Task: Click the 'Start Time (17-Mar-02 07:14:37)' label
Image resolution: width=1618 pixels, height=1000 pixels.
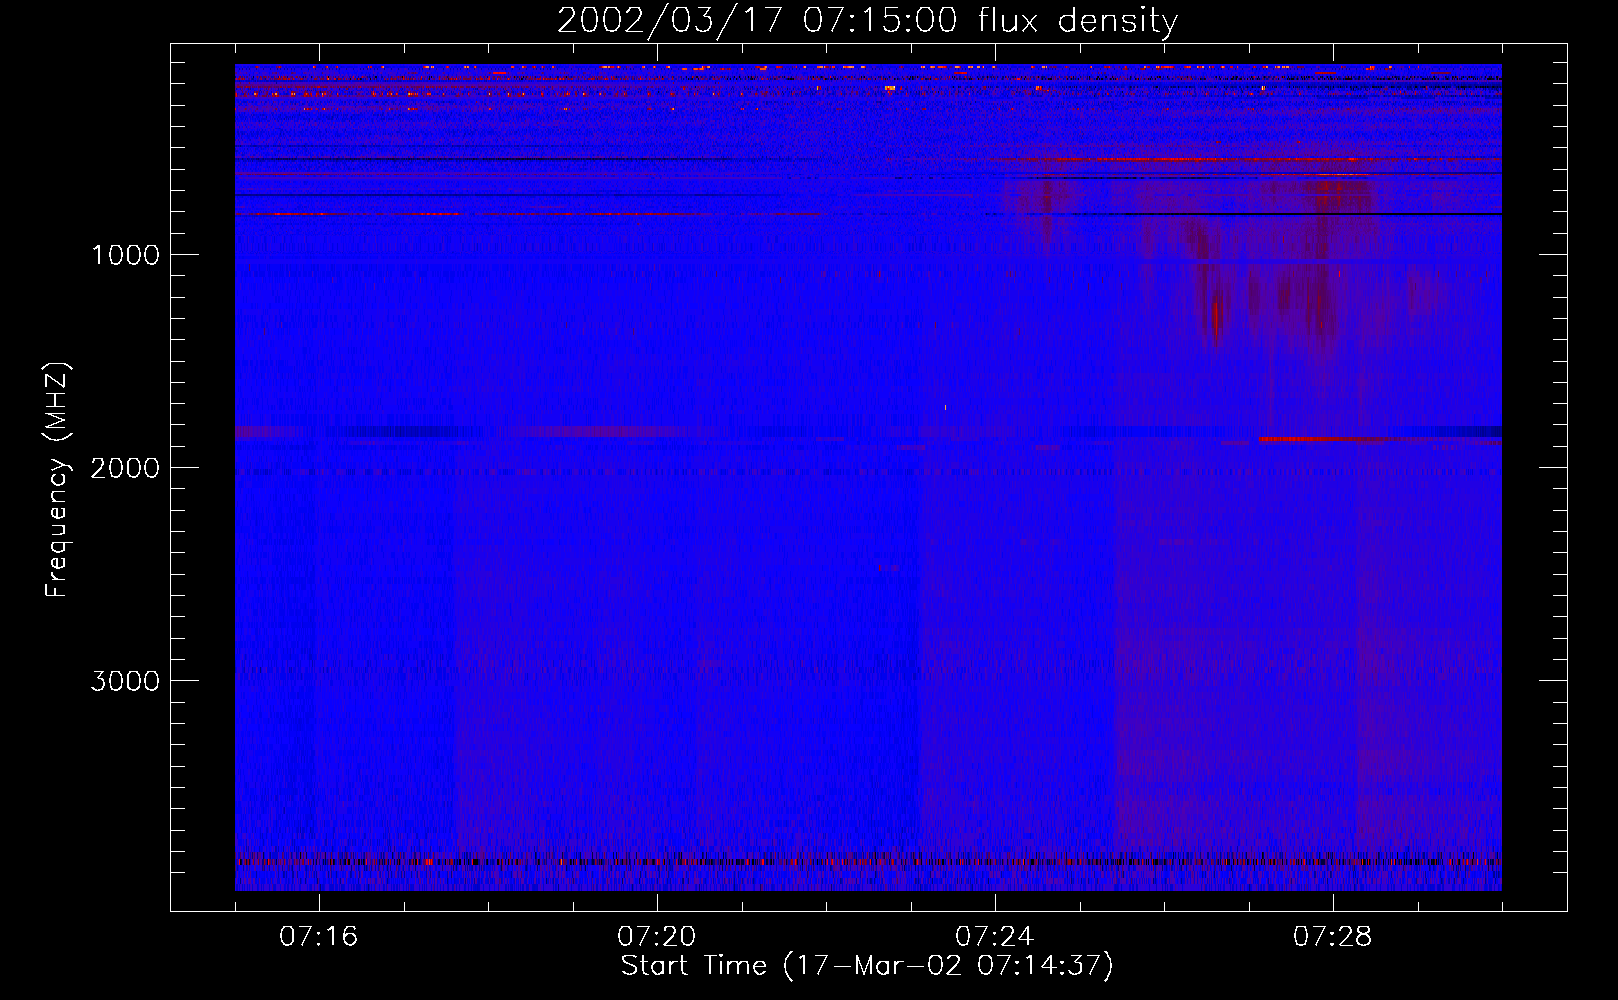Action: pyautogui.click(x=867, y=966)
